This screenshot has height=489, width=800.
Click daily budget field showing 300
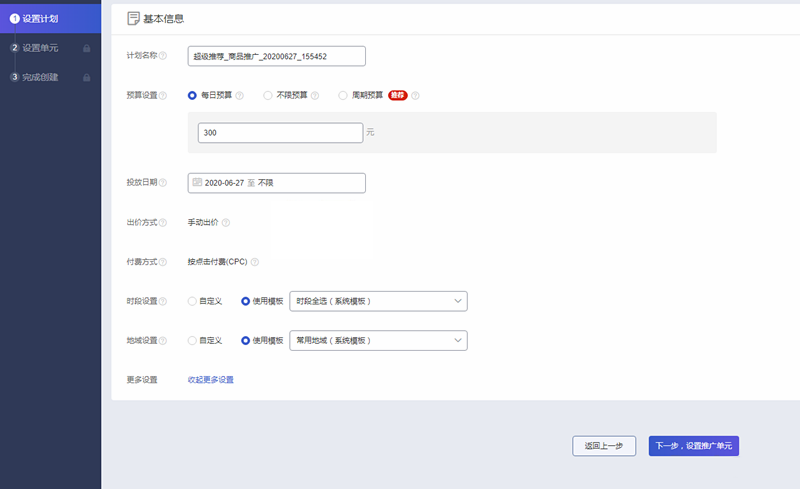click(281, 133)
